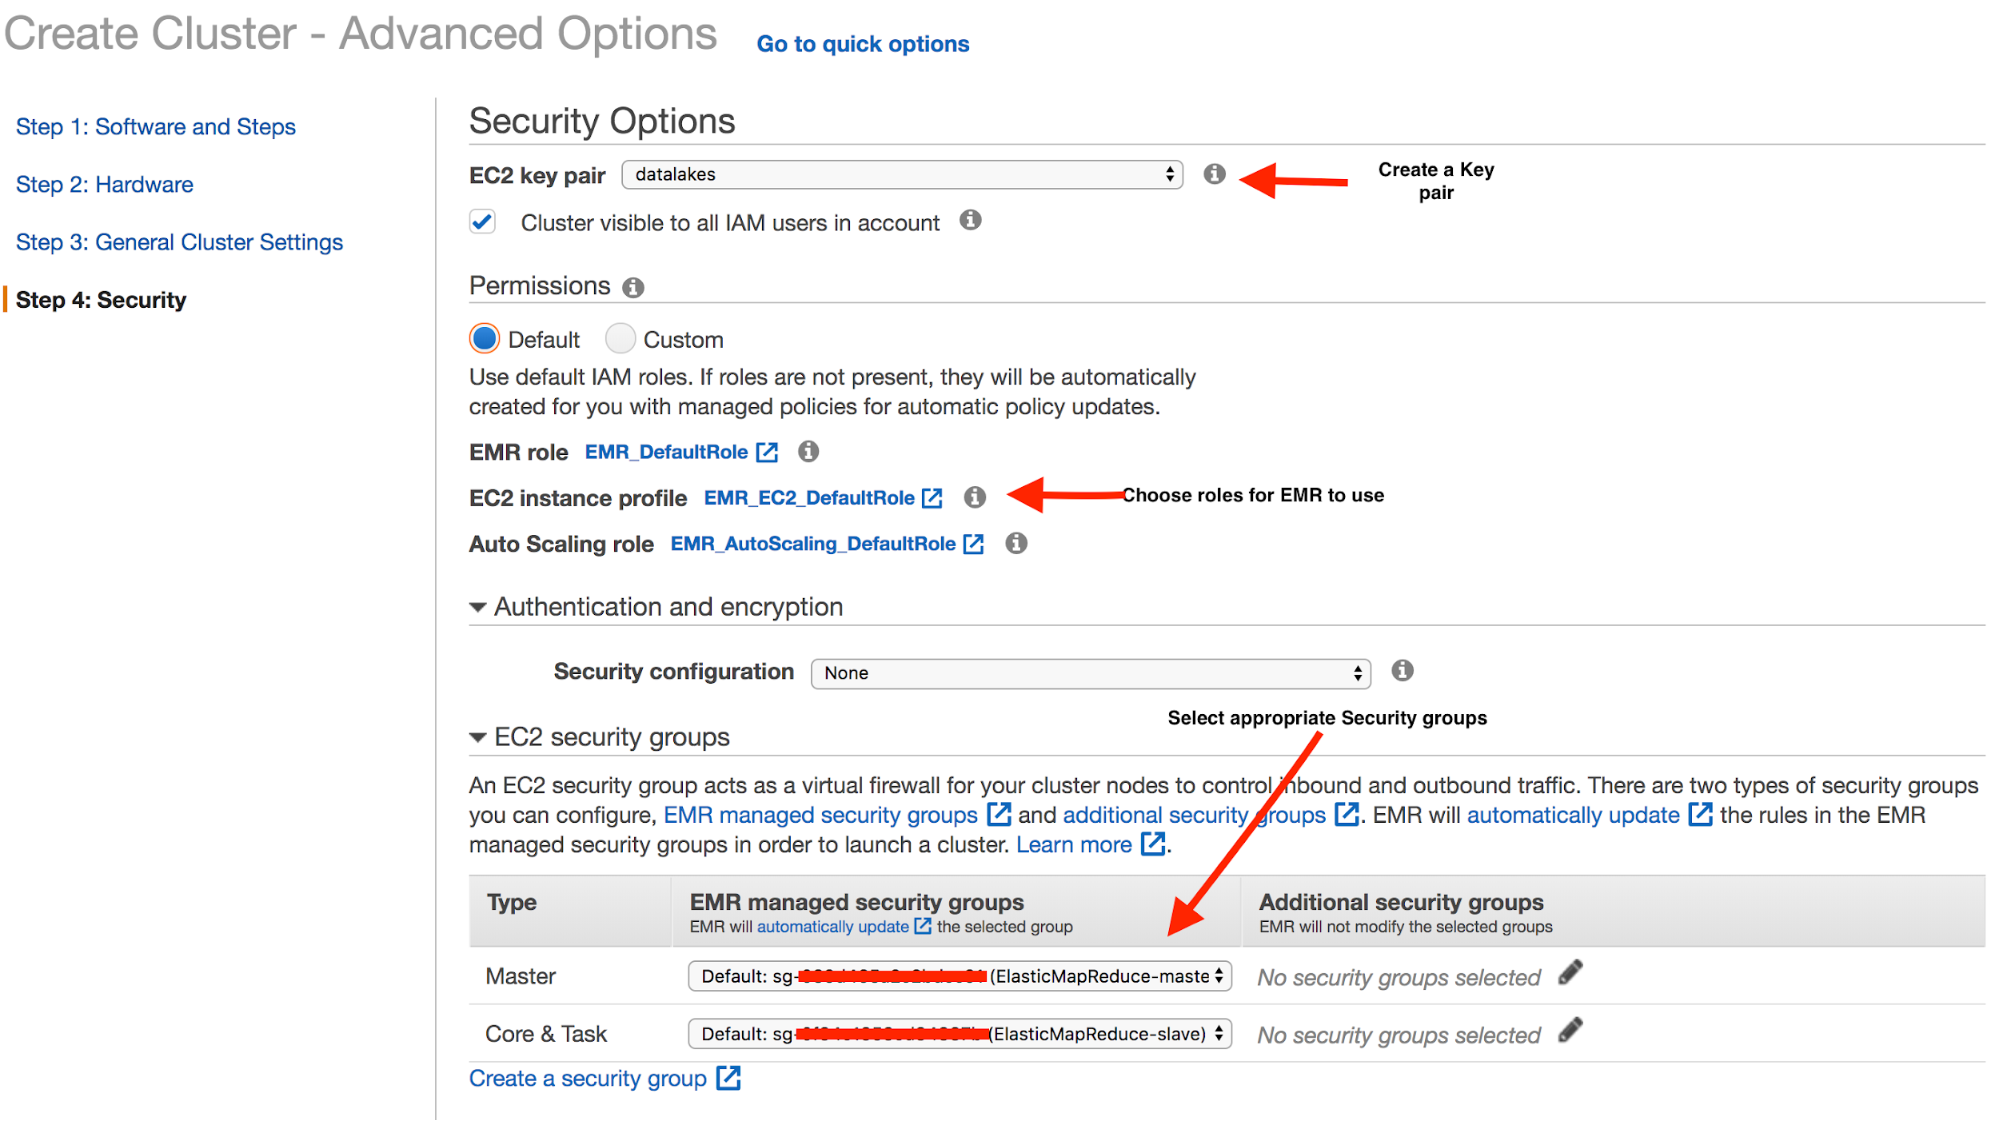Click Go to quick options link
Screen dimensions: 1999x1121
click(862, 44)
